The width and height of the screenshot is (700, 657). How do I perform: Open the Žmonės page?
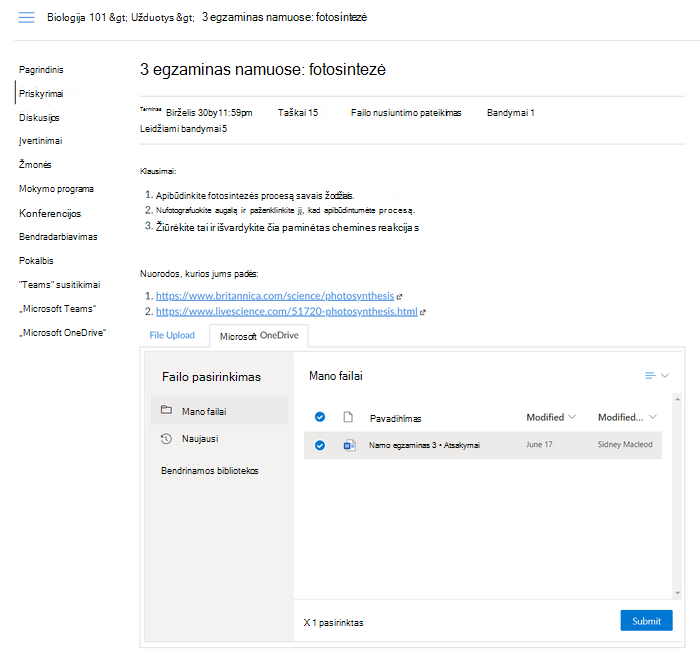pos(35,165)
